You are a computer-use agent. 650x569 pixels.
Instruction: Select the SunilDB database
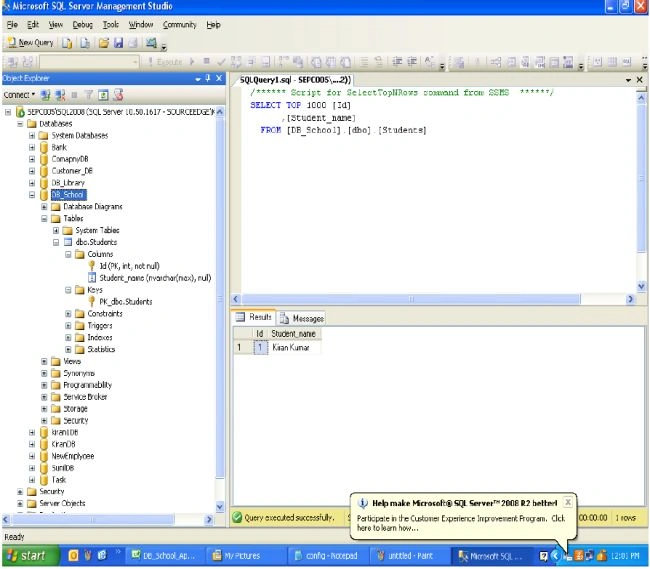63,468
